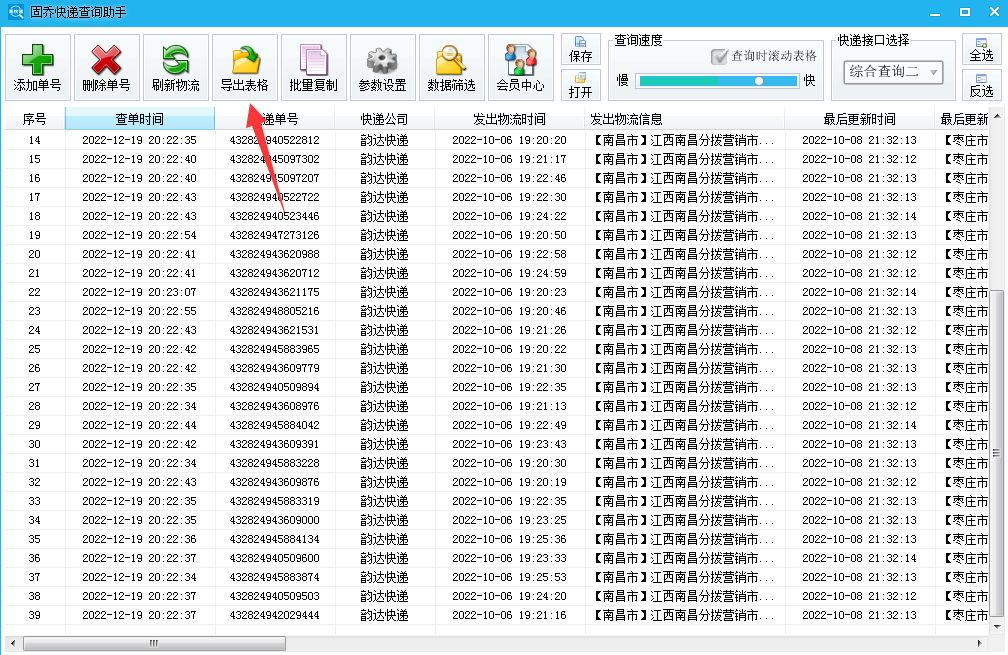Click the 保存 save button
The width and height of the screenshot is (1008, 655).
tap(580, 49)
